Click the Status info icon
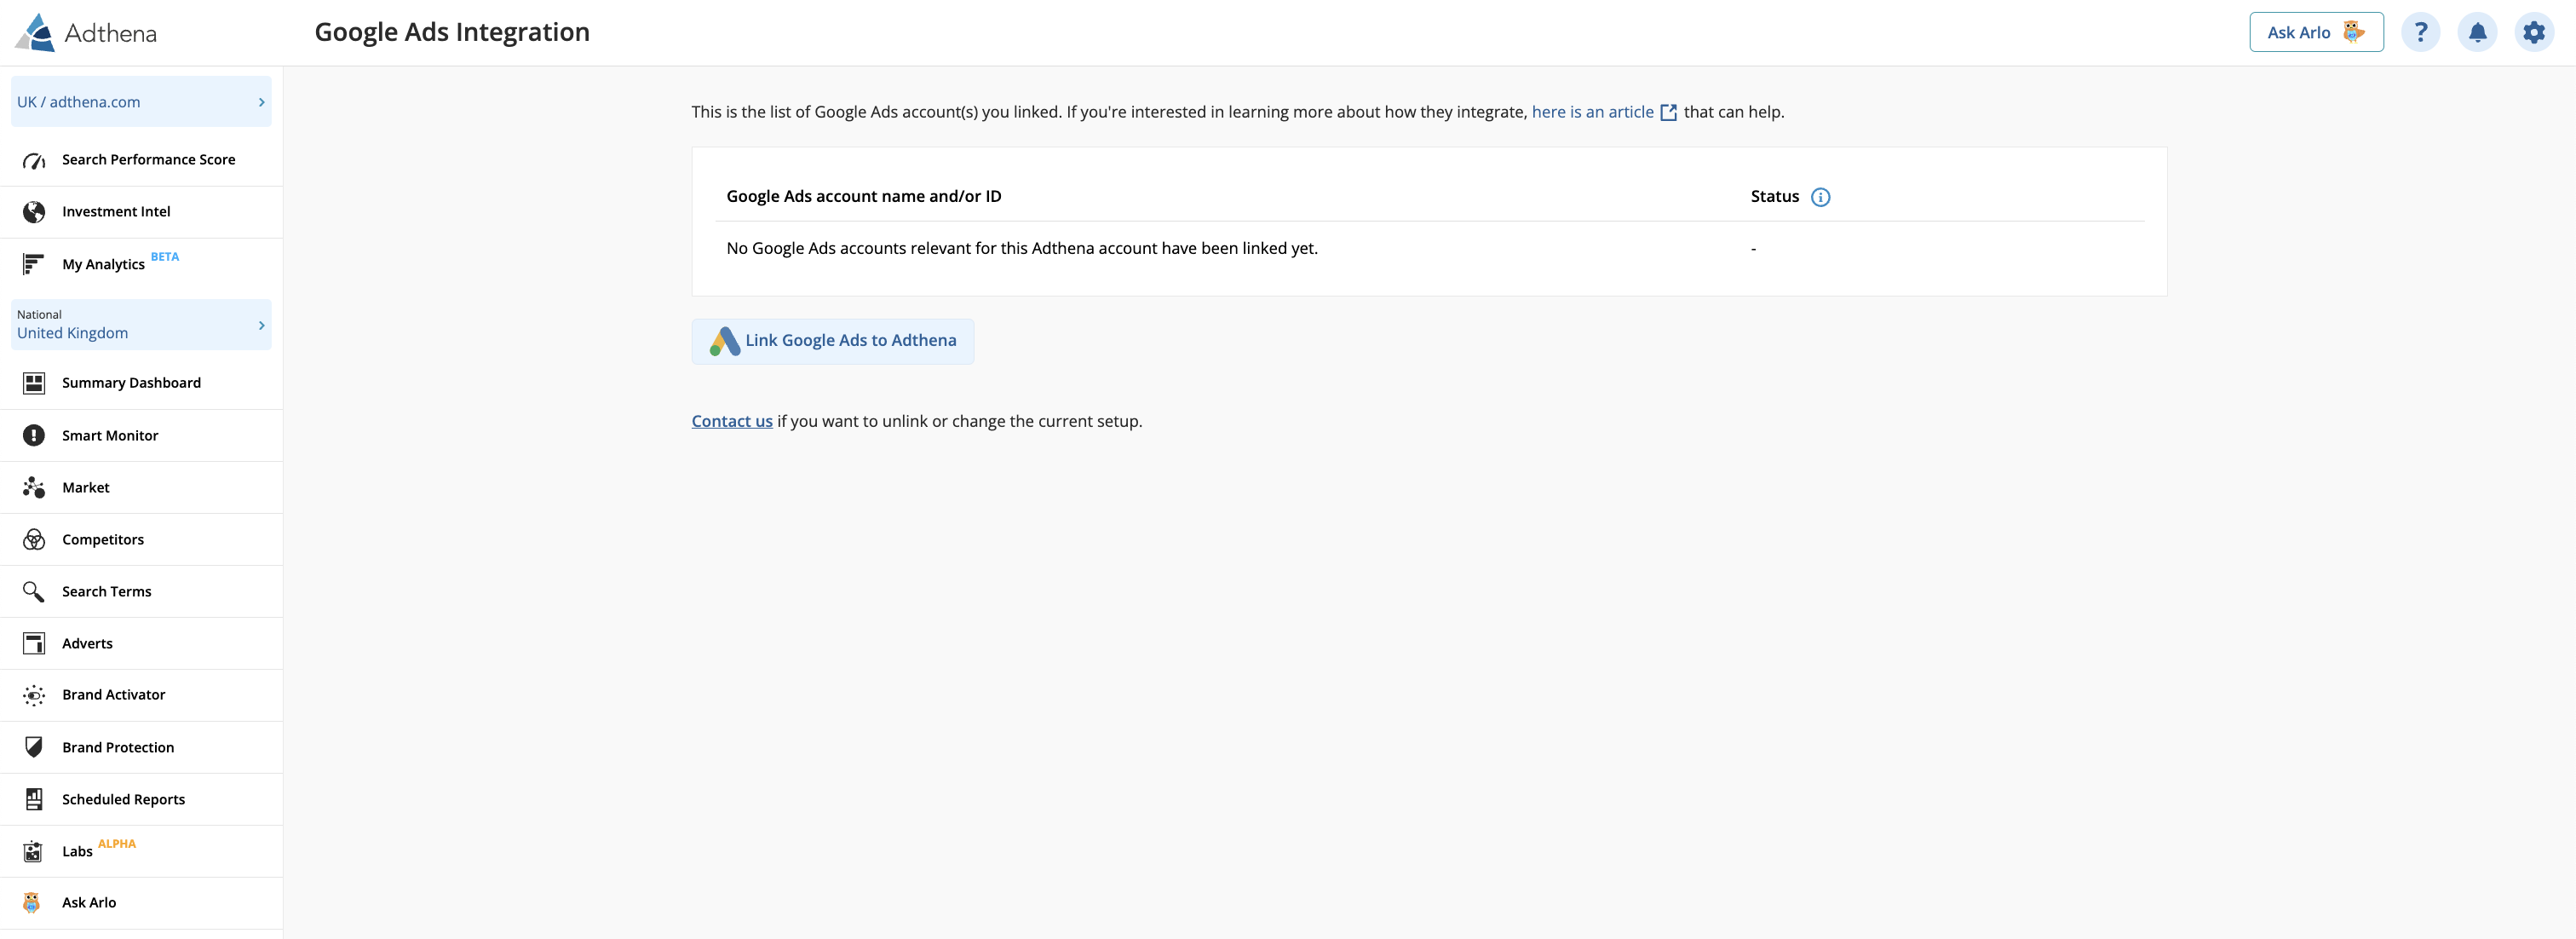 [1820, 197]
